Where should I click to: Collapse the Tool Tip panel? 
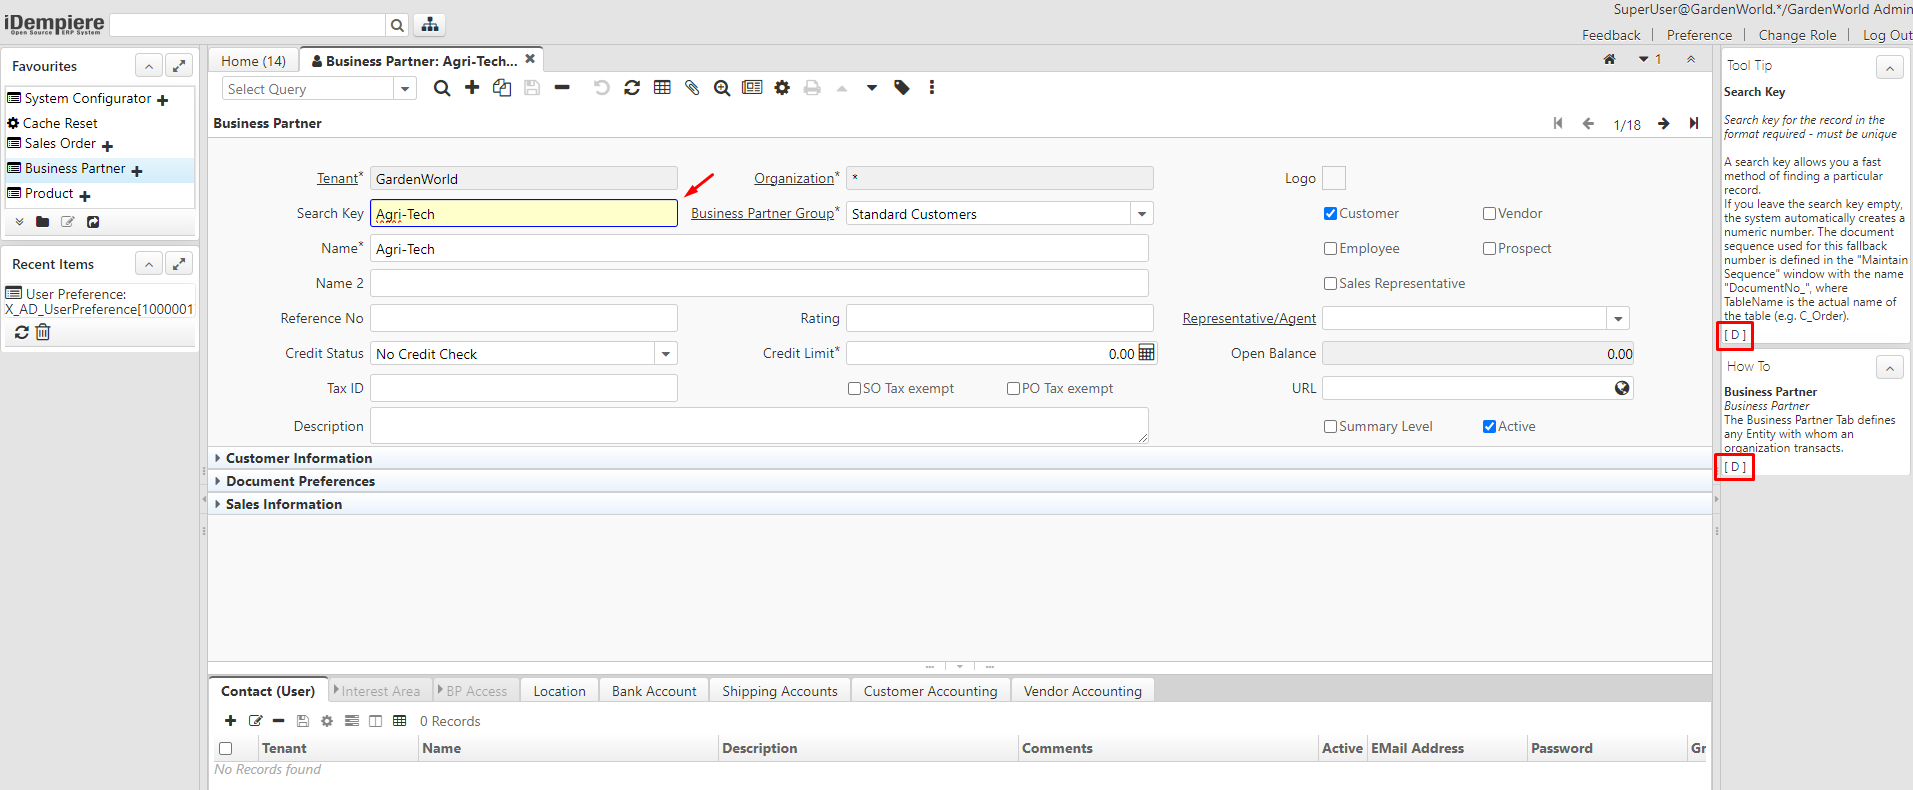[x=1889, y=67]
